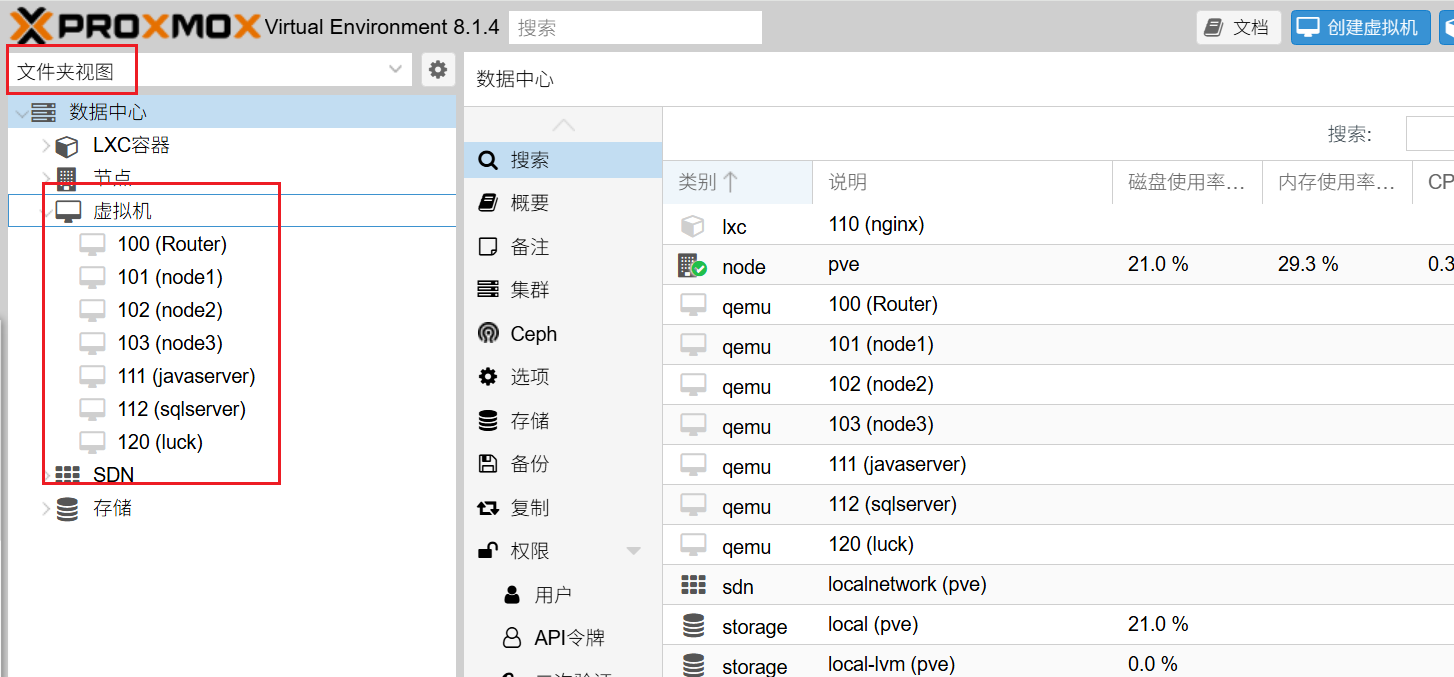Open the 备份 menu item
Image resolution: width=1454 pixels, height=677 pixels.
coord(529,464)
